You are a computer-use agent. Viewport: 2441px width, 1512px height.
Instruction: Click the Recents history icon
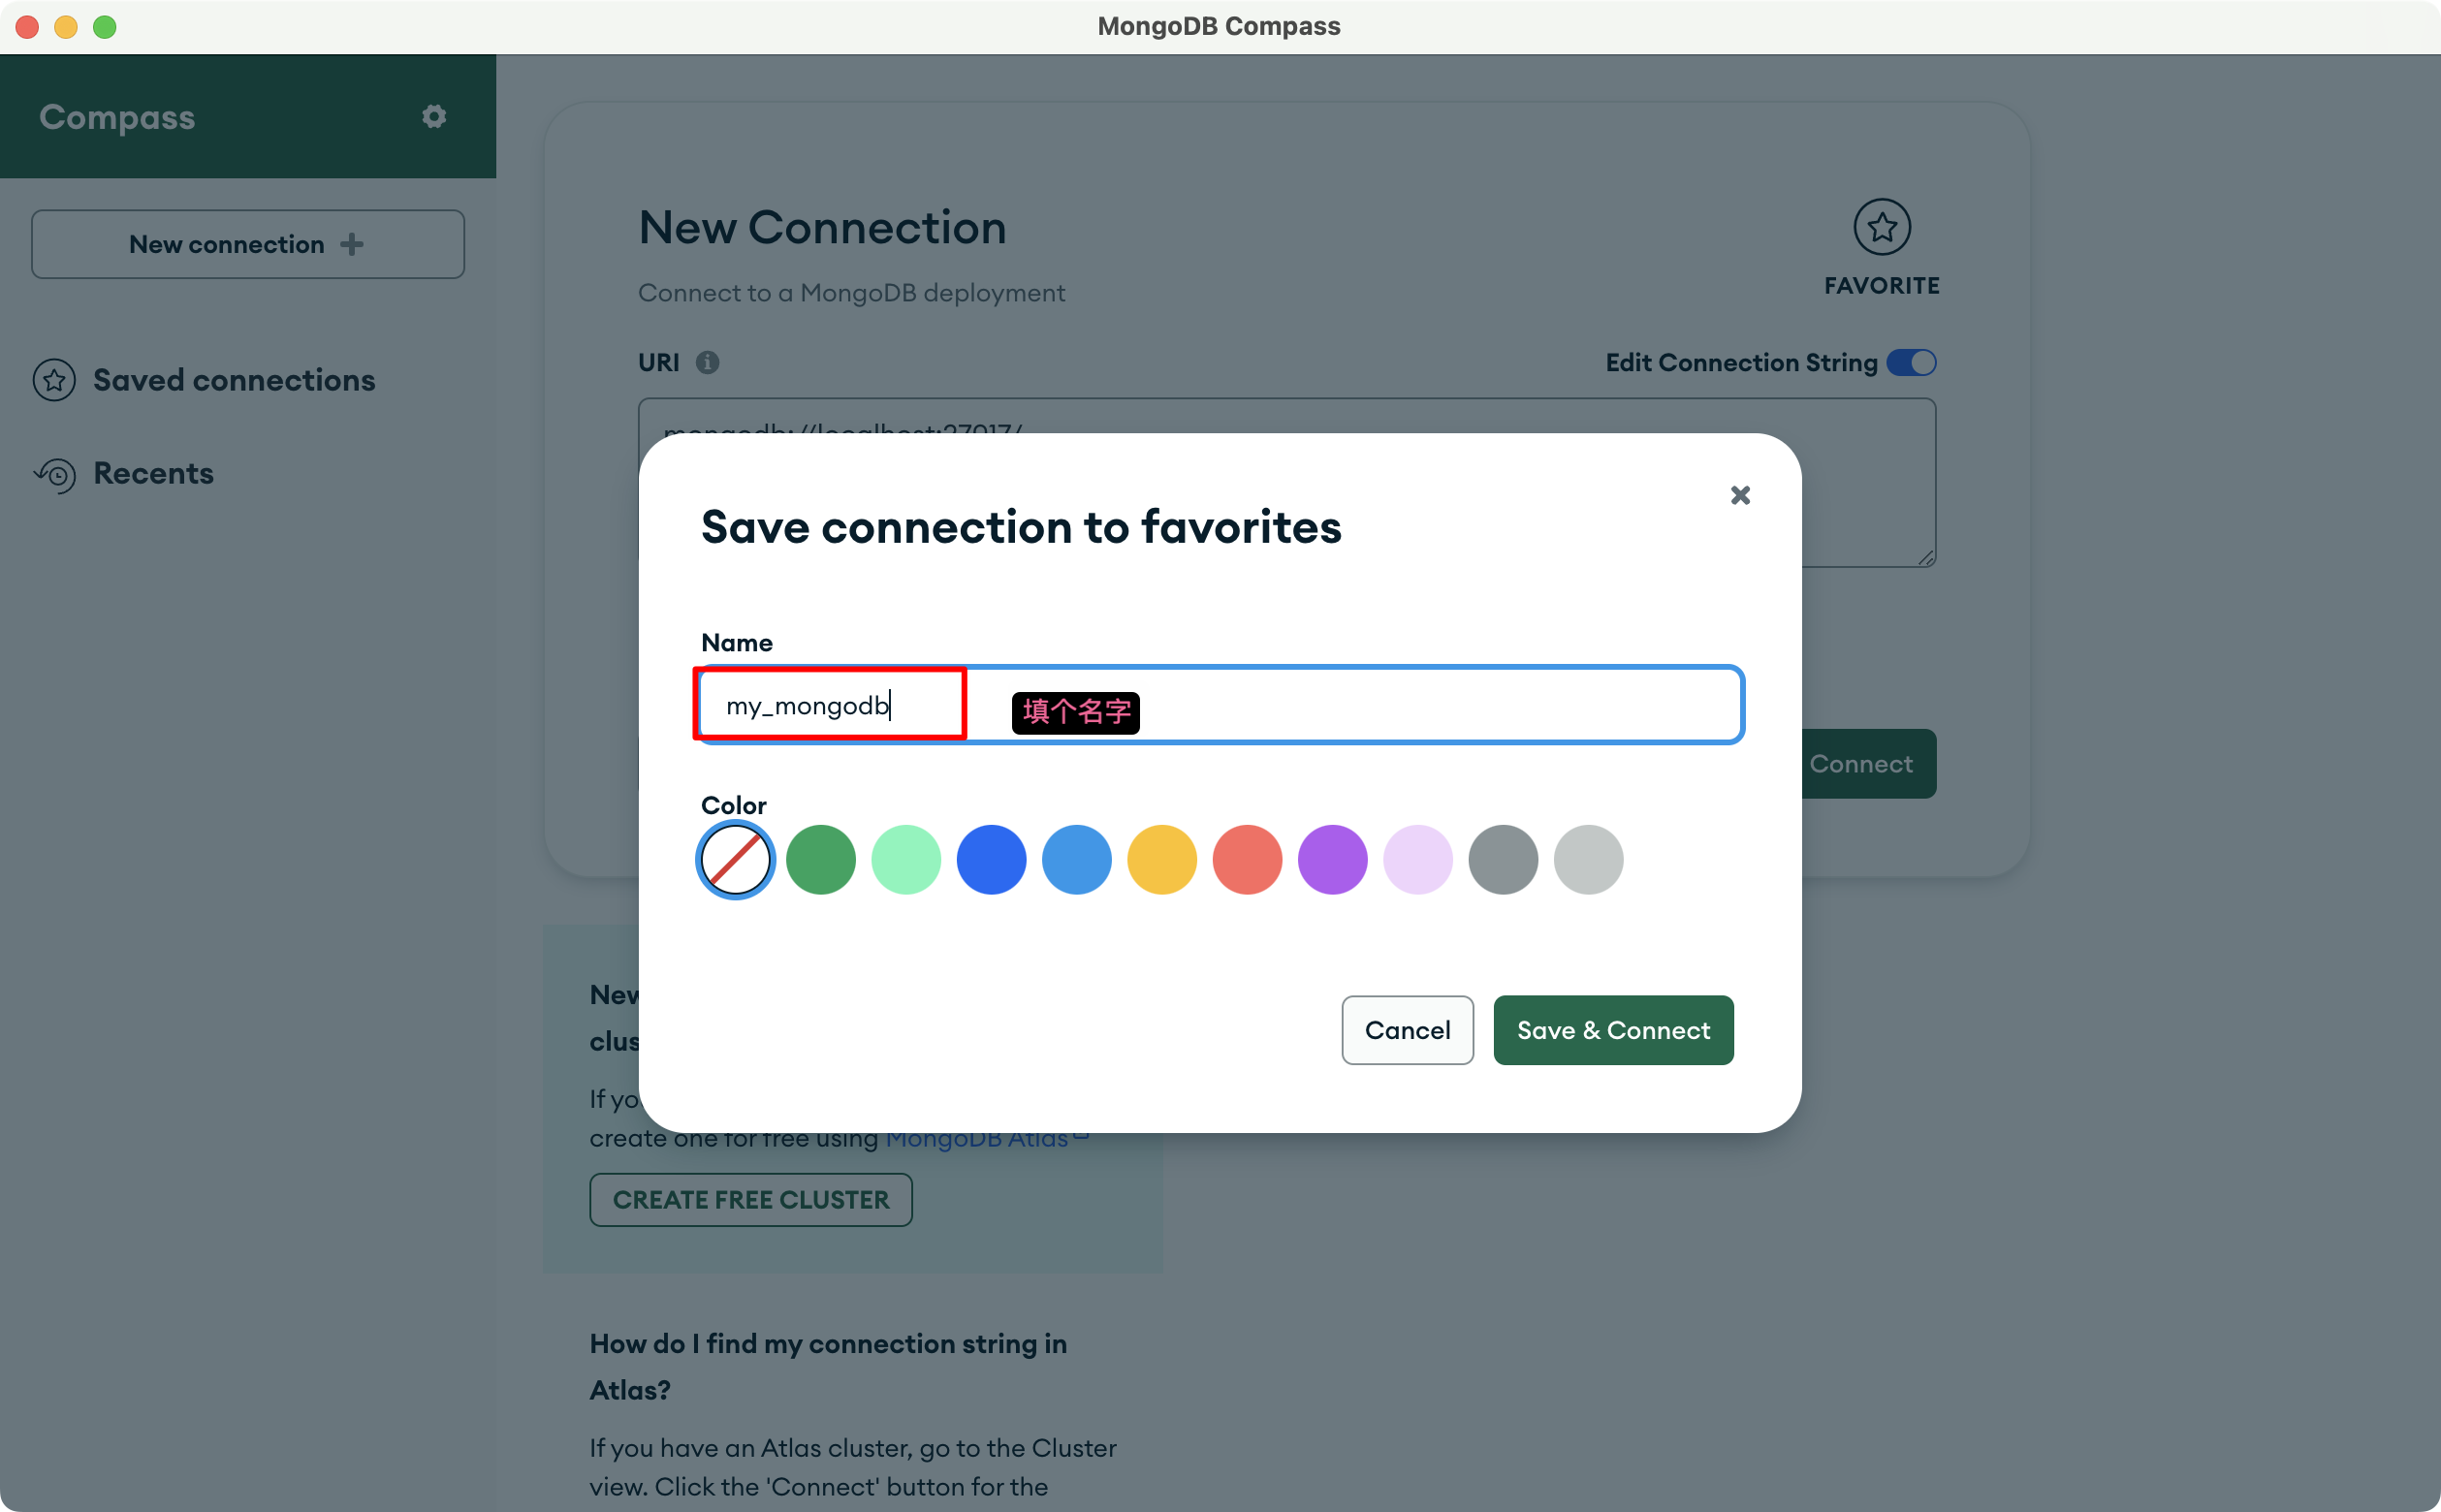coord(55,474)
